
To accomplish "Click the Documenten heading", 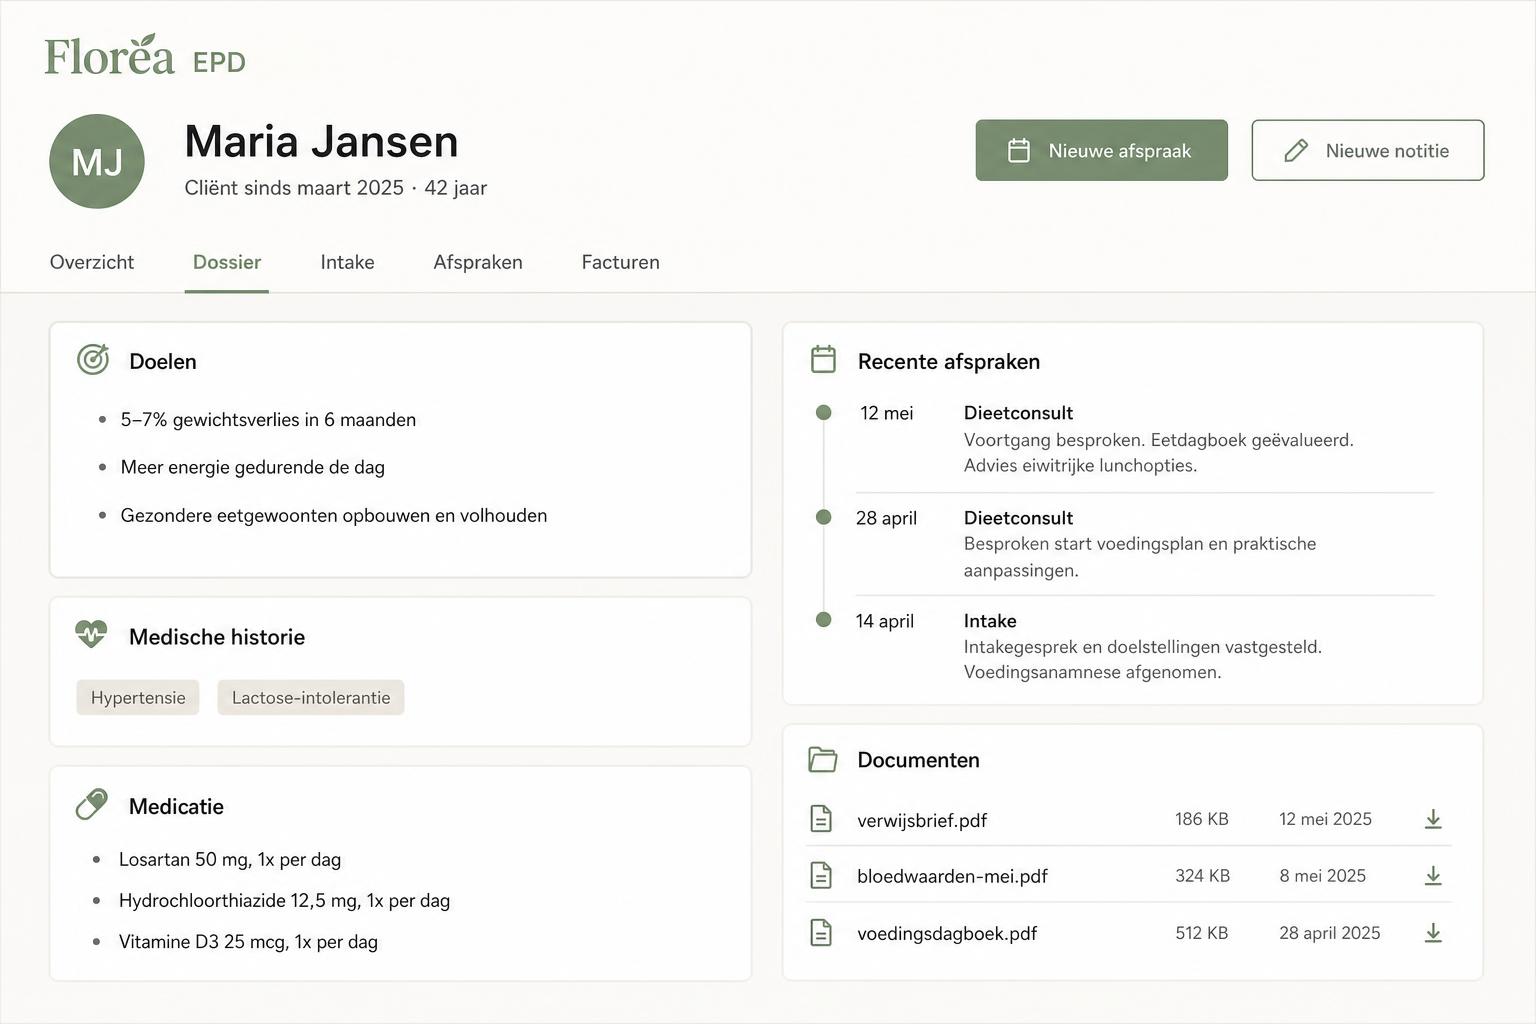I will pos(918,760).
